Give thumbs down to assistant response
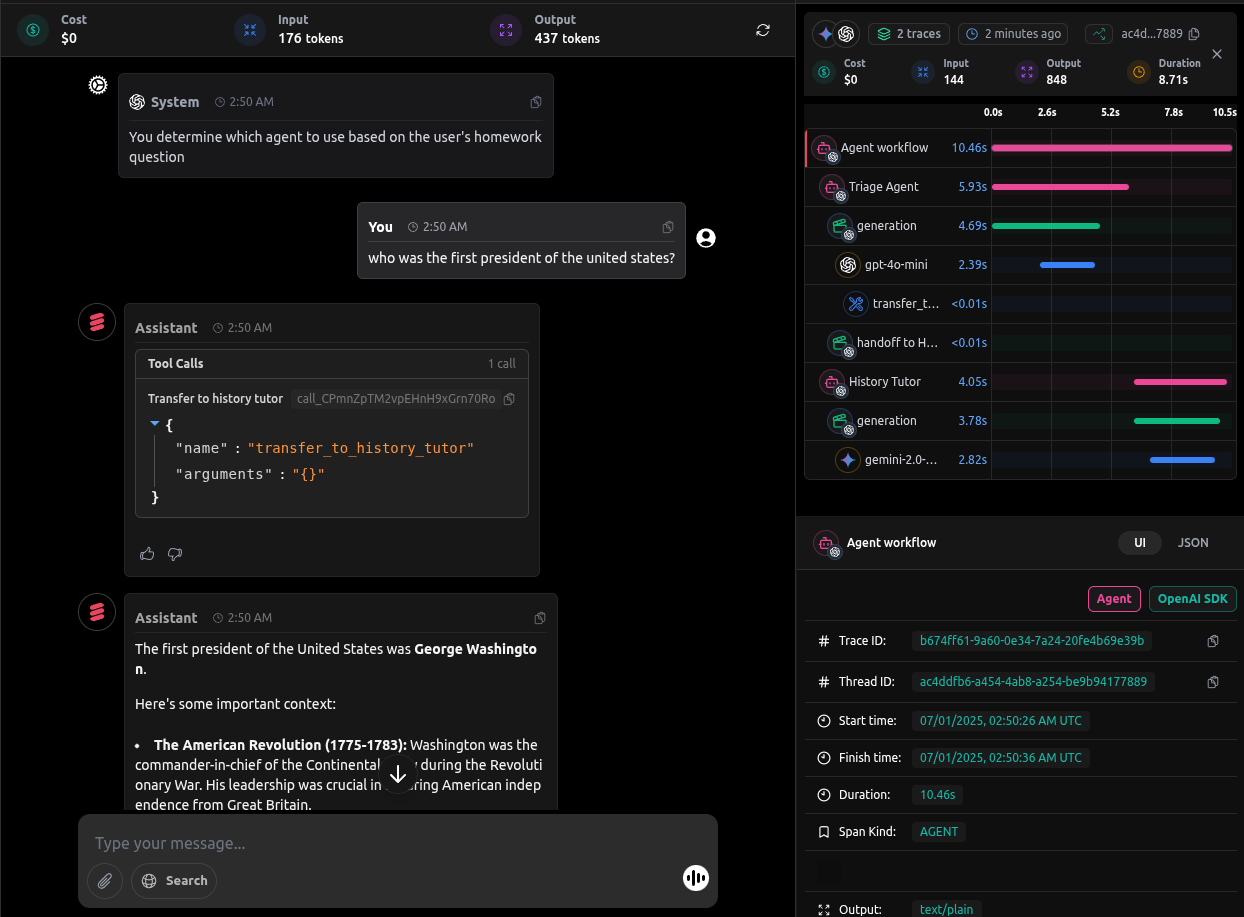This screenshot has height=917, width=1244. coord(175,553)
